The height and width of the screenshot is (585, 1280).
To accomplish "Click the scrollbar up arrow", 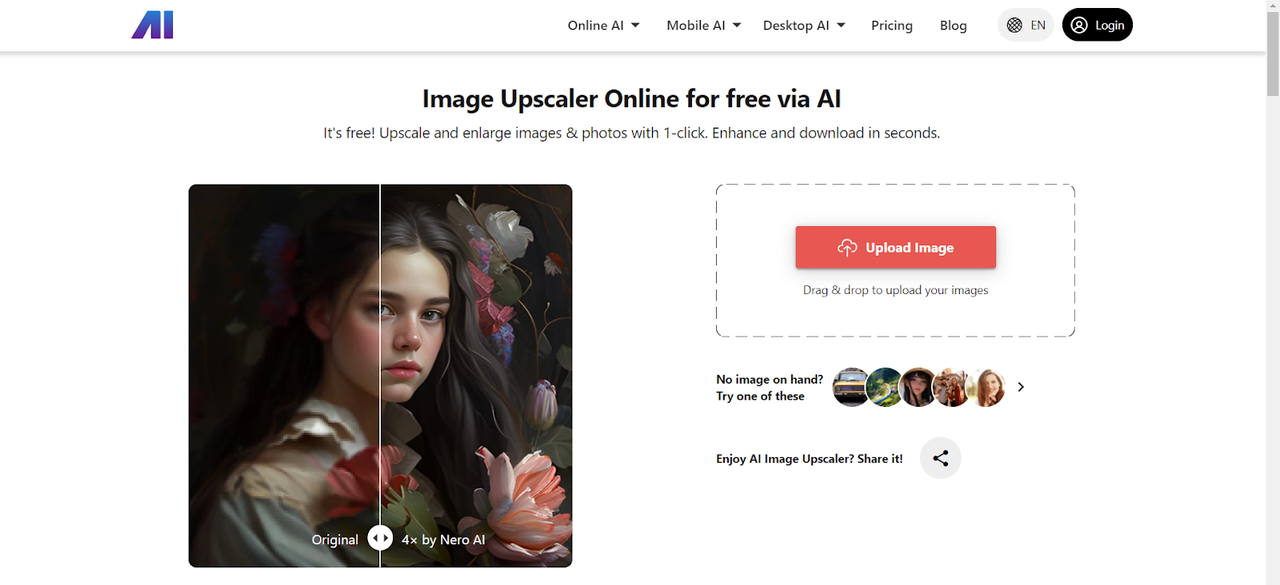I will [x=1273, y=7].
